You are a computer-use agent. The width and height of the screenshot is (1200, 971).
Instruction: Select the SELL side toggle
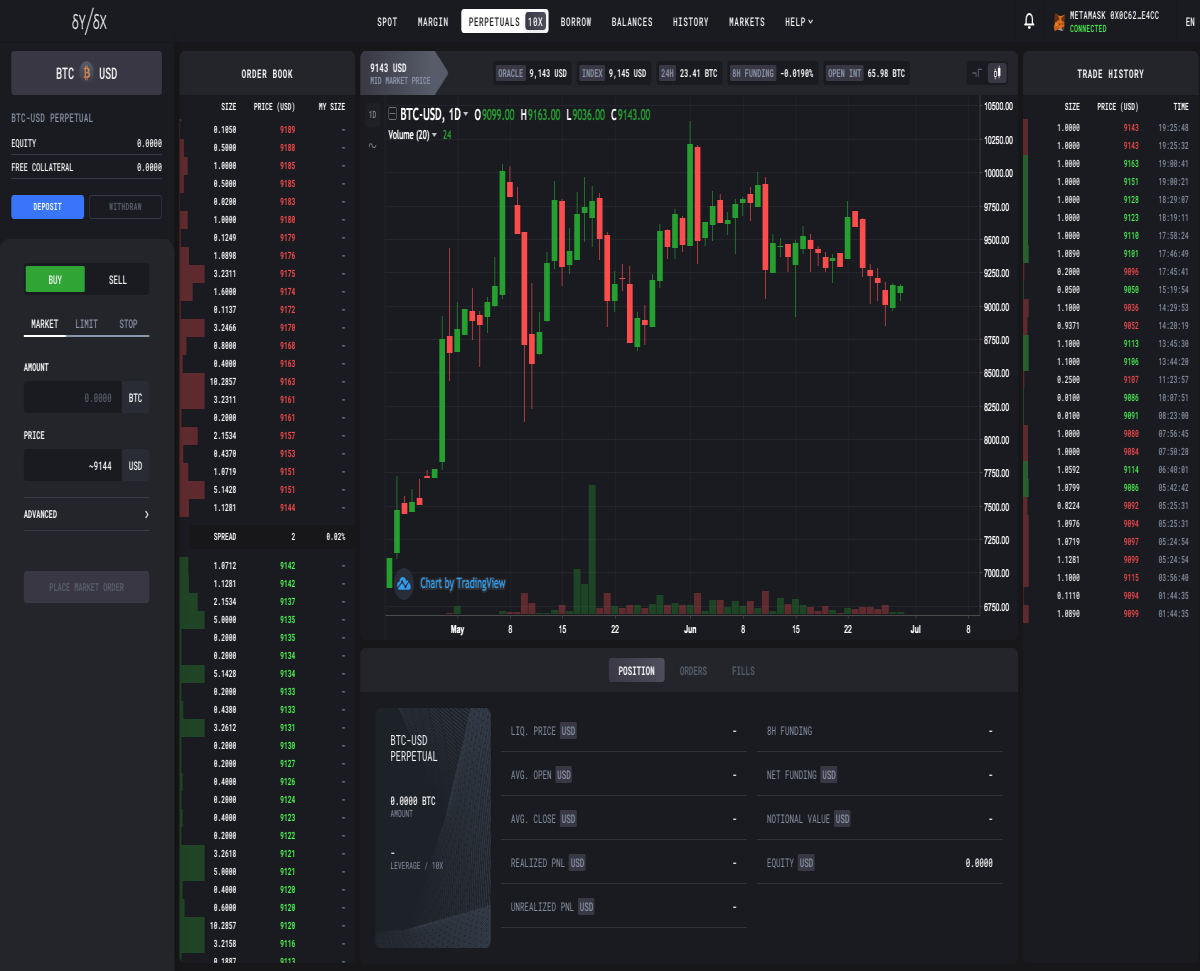117,279
